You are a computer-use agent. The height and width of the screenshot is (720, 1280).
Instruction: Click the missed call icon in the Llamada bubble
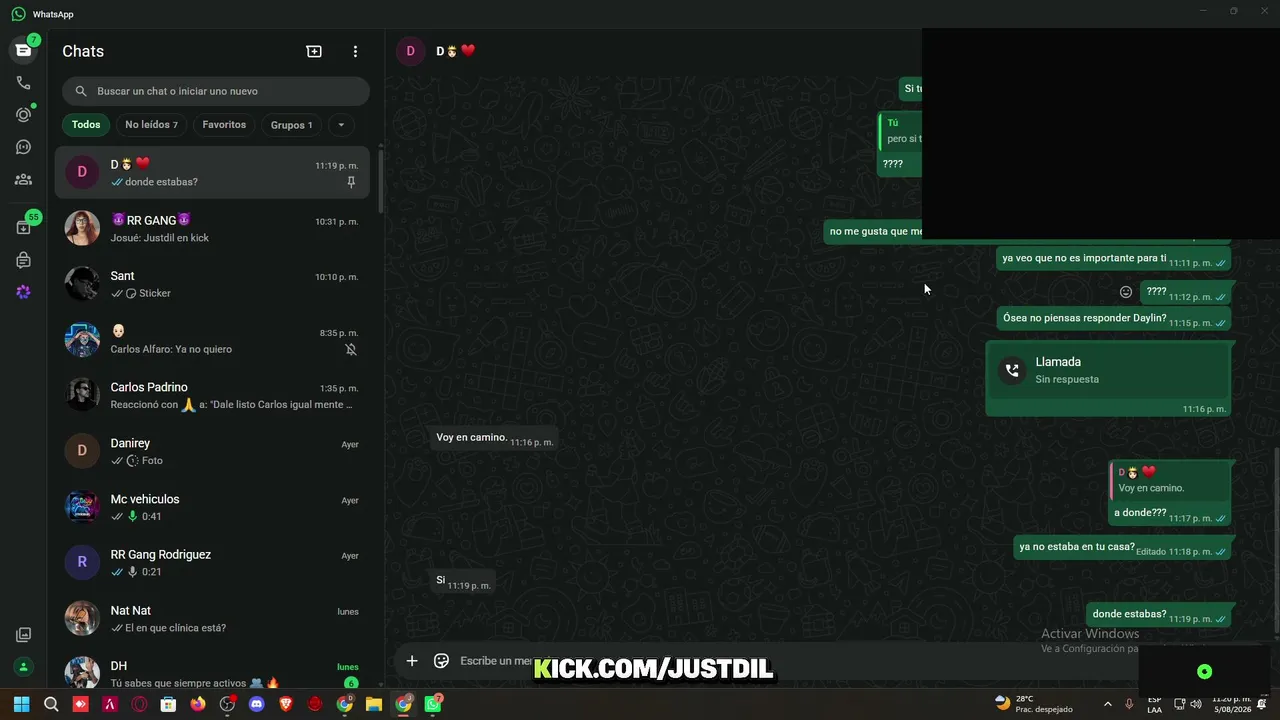(1012, 370)
